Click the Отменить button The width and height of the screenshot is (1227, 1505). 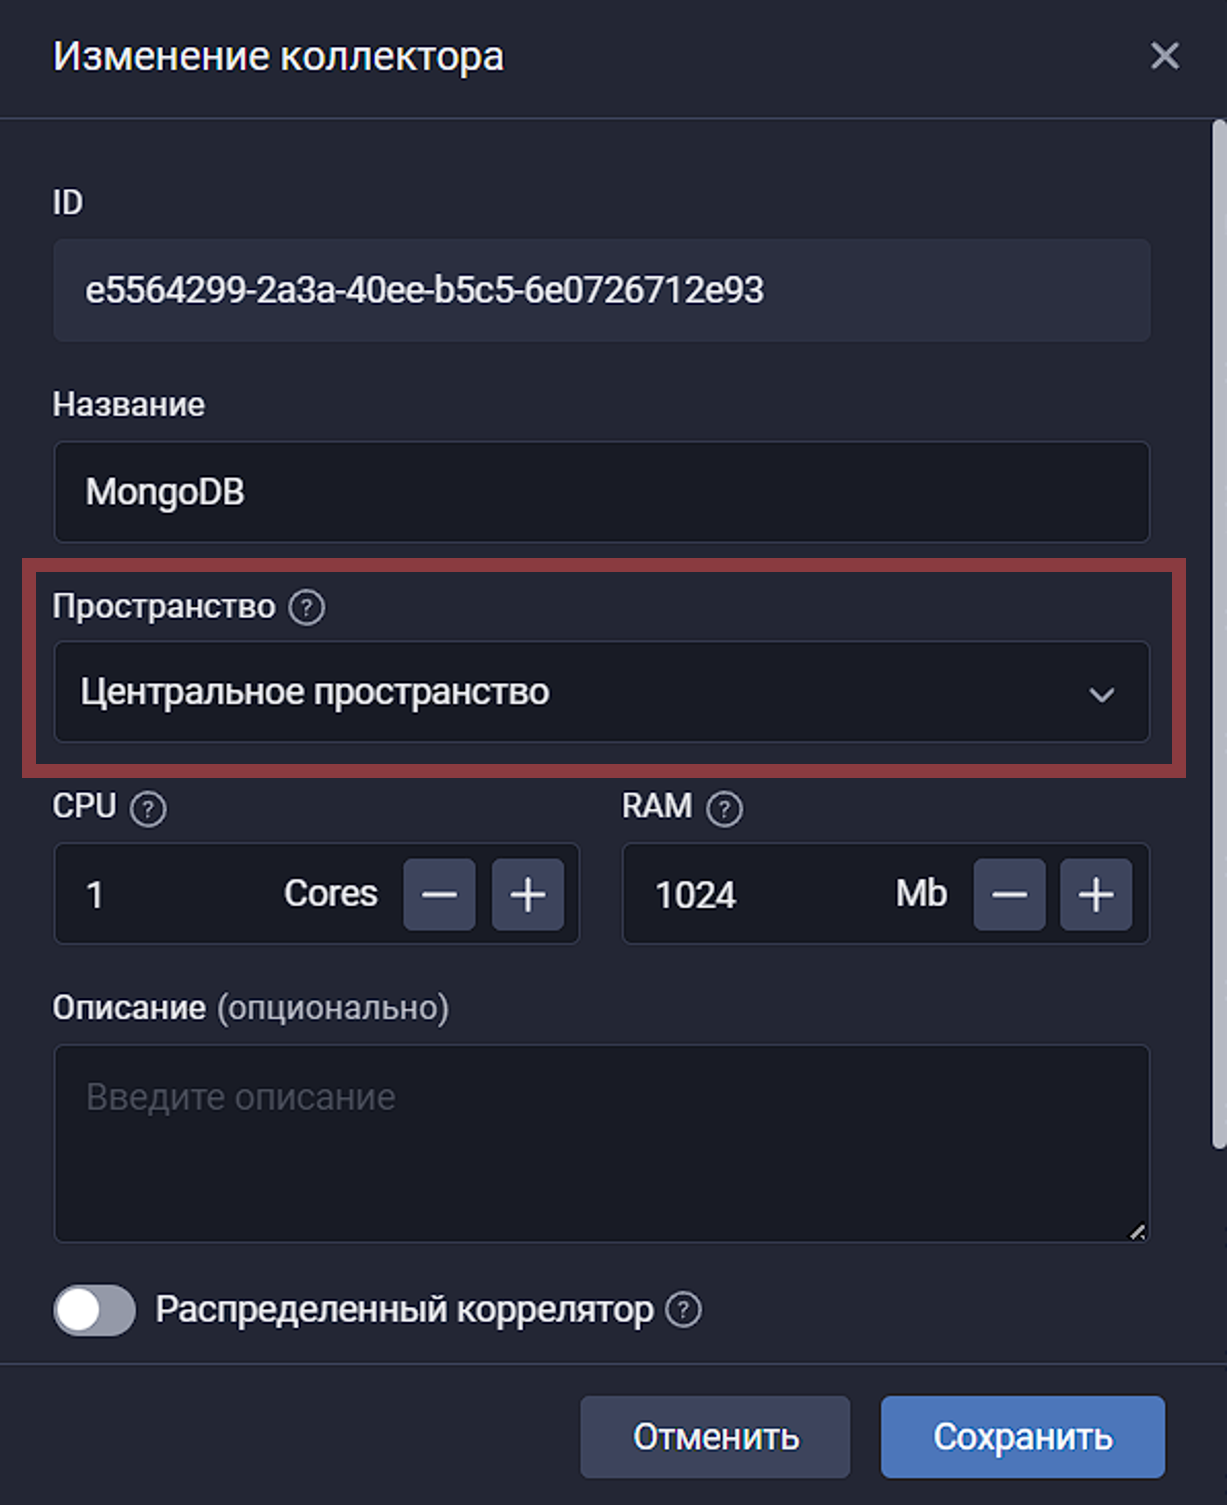[714, 1437]
